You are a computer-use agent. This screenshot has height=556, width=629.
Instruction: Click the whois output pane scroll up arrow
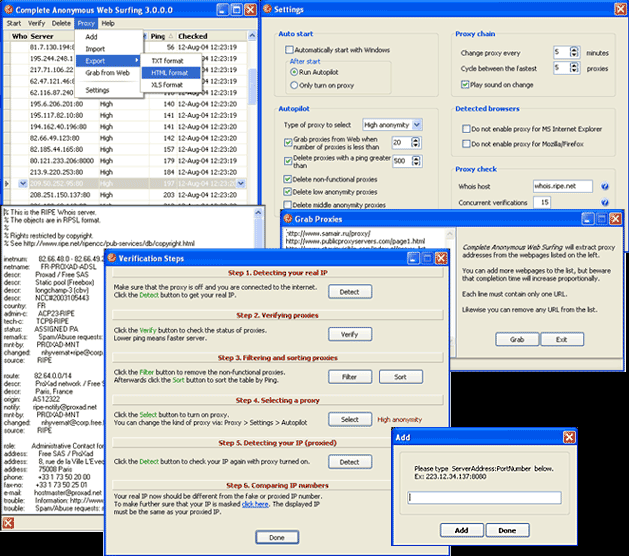259,213
